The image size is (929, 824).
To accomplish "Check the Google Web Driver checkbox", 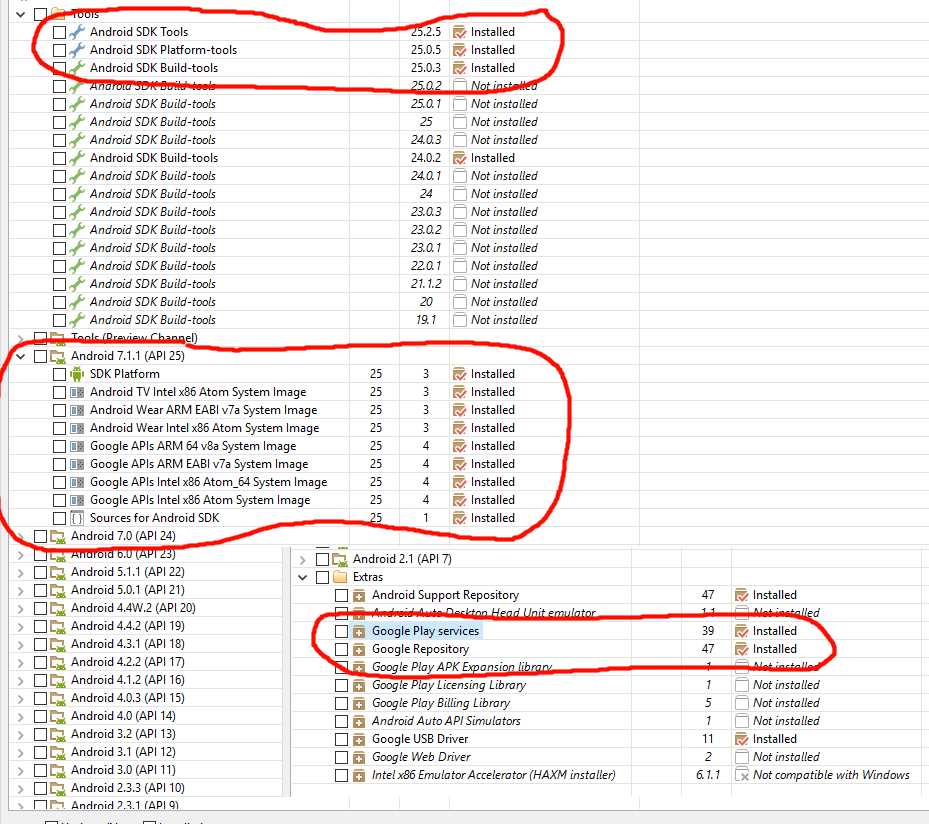I will pos(341,757).
